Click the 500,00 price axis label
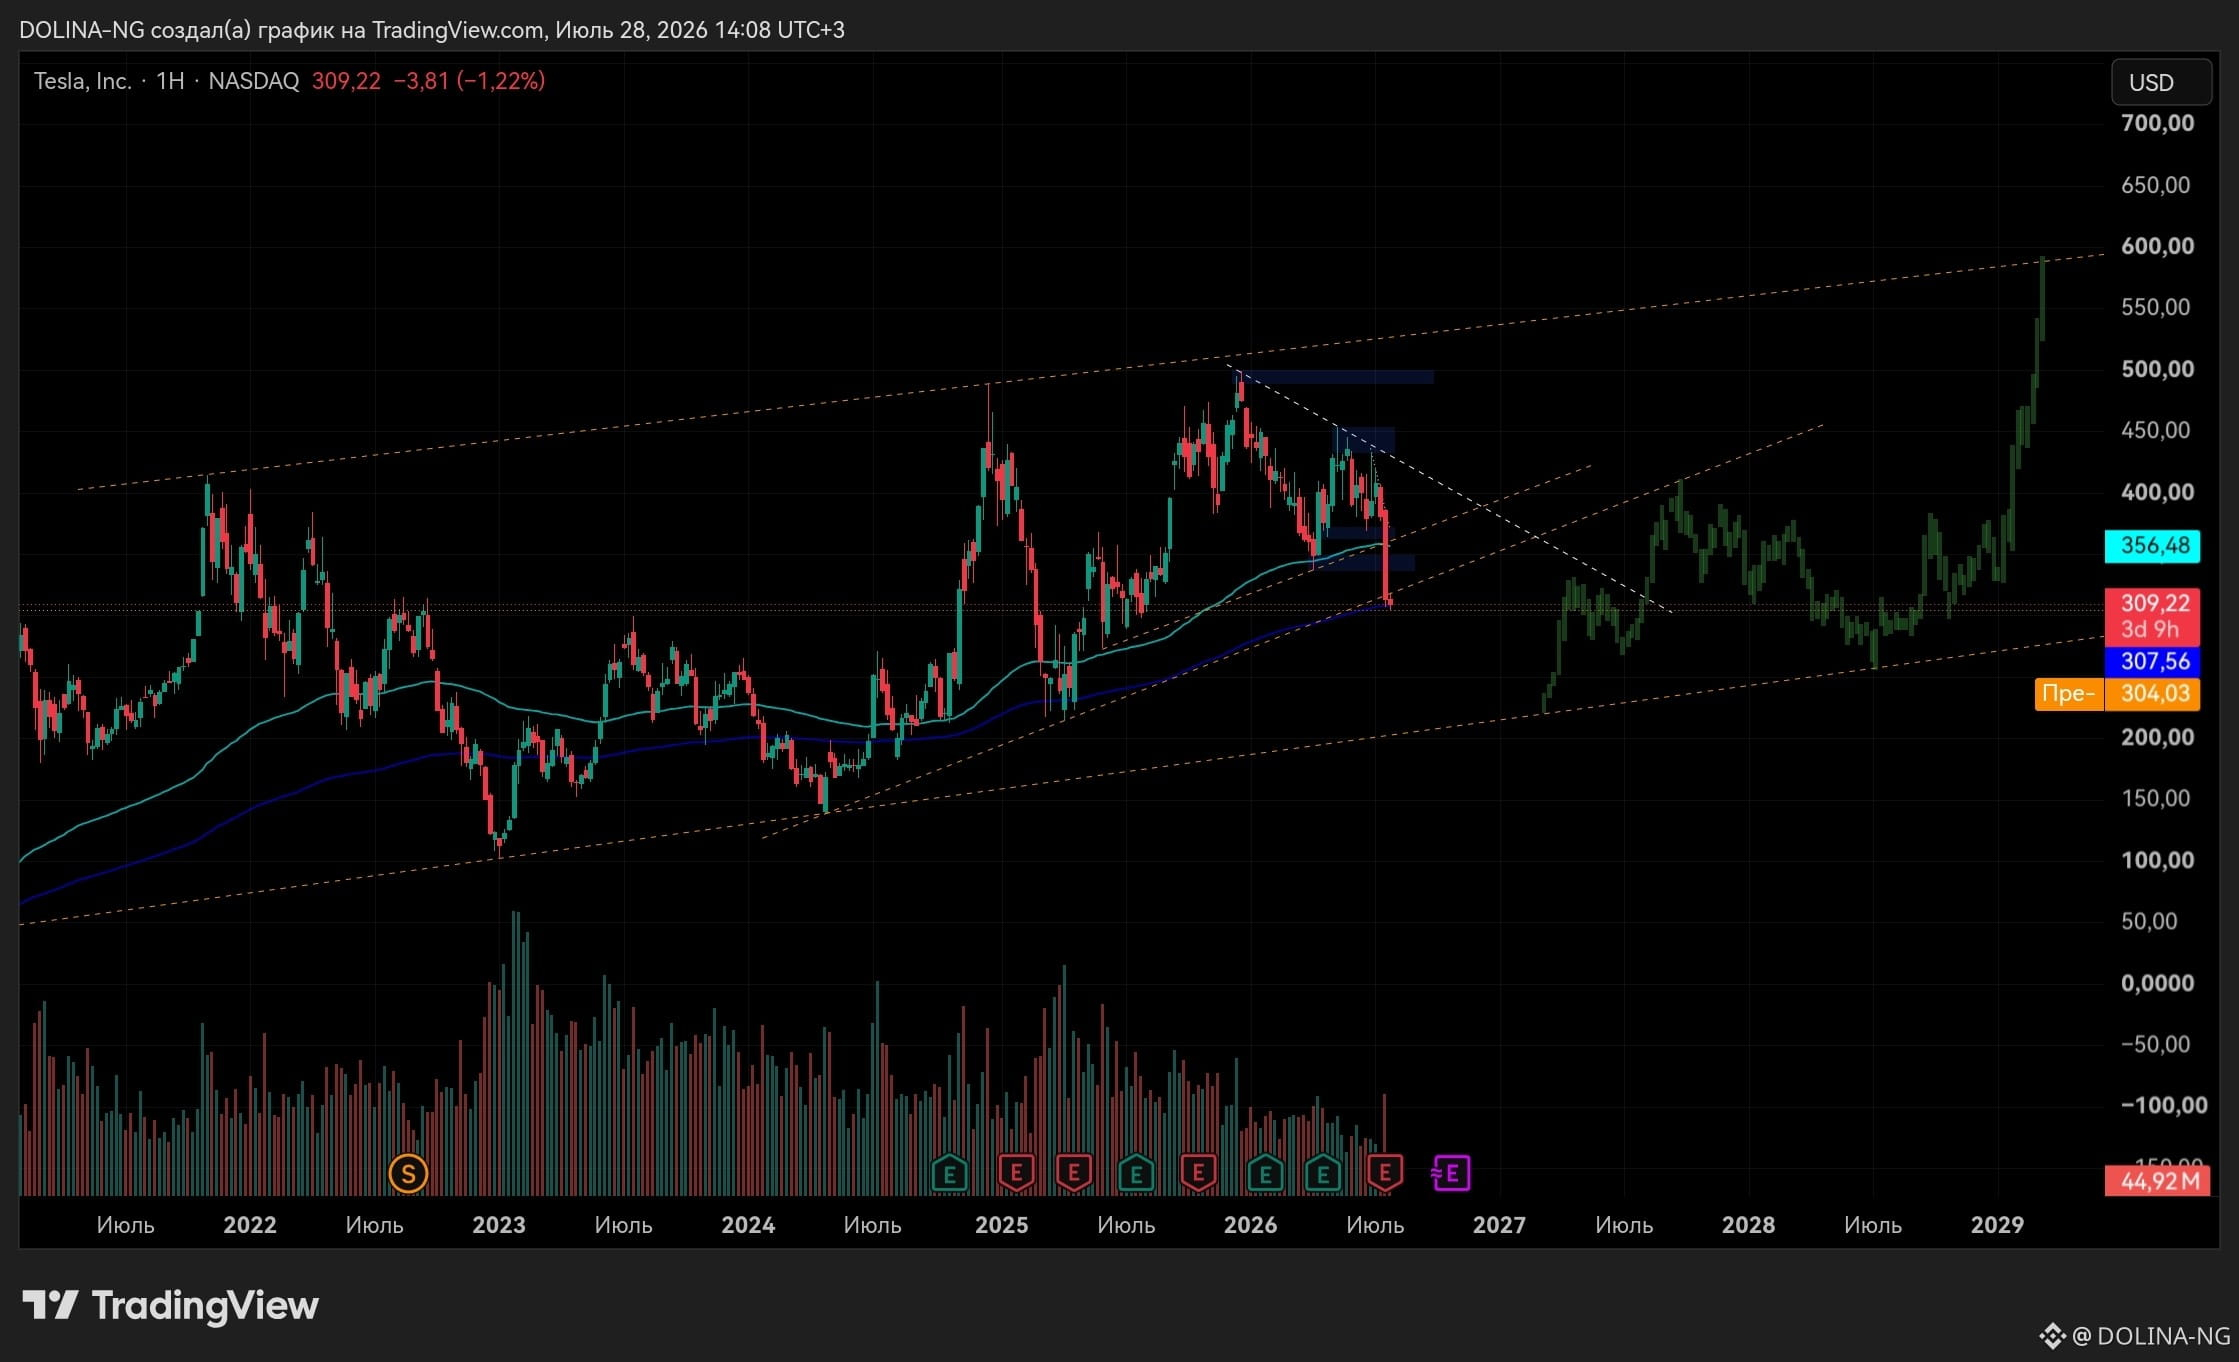This screenshot has width=2239, height=1362. point(2157,369)
